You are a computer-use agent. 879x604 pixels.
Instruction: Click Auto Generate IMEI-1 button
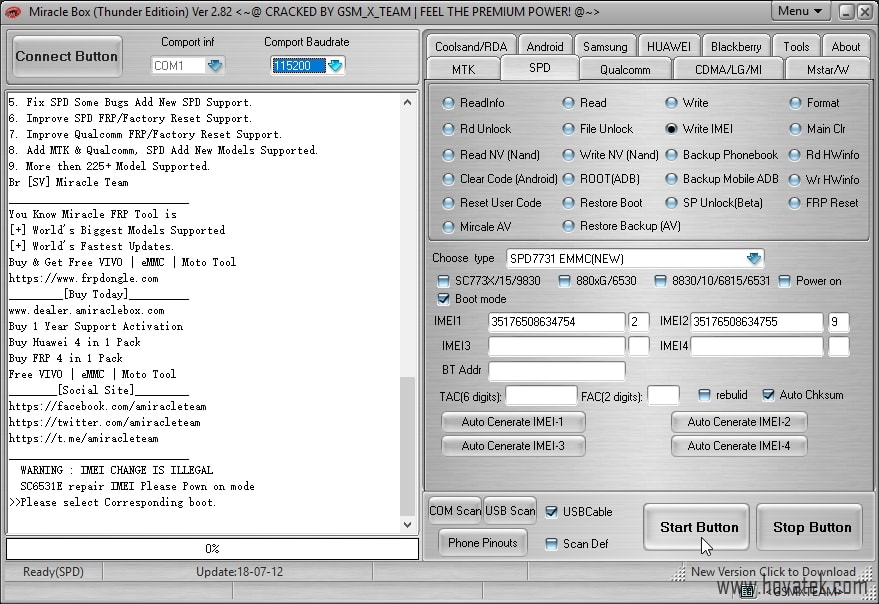[513, 422]
